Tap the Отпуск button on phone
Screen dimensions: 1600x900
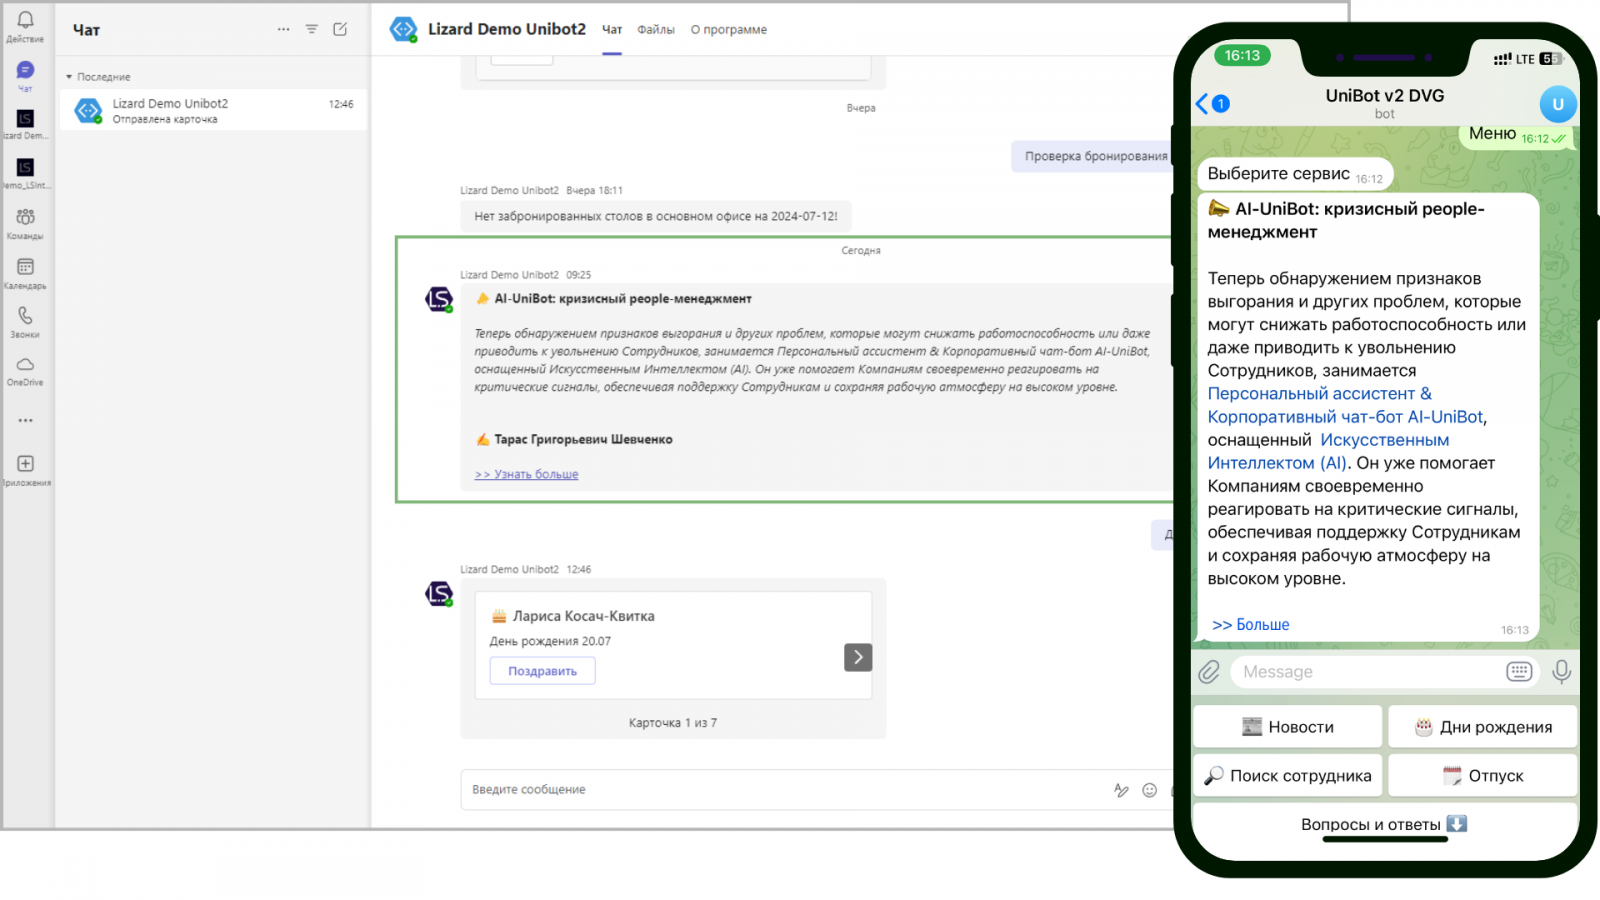tap(1483, 775)
